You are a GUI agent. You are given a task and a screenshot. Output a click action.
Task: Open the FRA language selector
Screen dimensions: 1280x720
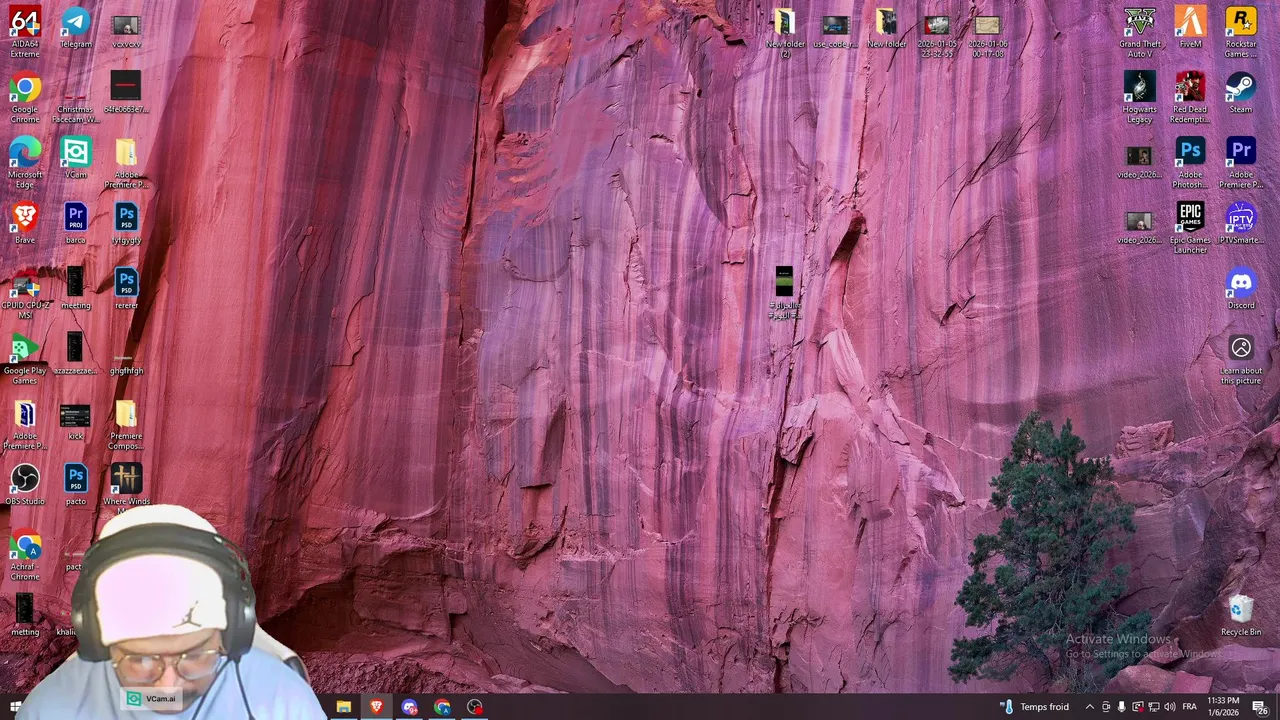point(1190,707)
